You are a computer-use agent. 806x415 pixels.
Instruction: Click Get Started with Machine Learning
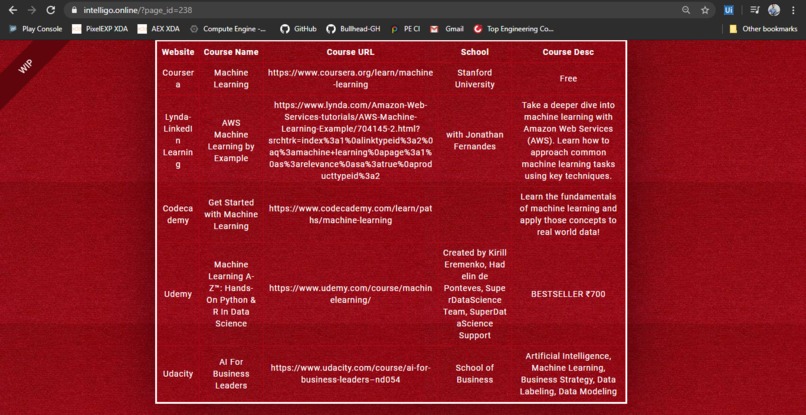[x=231, y=214]
